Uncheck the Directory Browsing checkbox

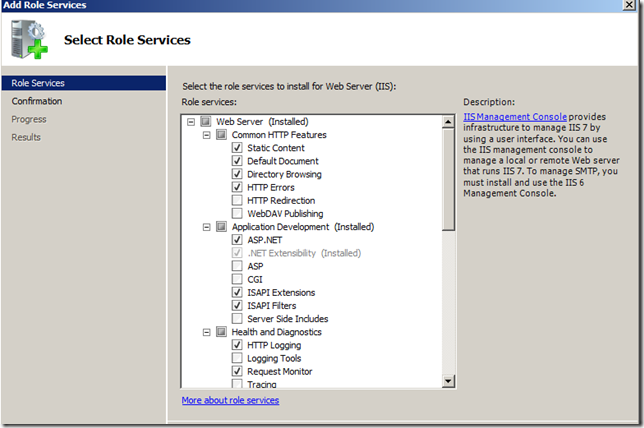click(x=237, y=174)
